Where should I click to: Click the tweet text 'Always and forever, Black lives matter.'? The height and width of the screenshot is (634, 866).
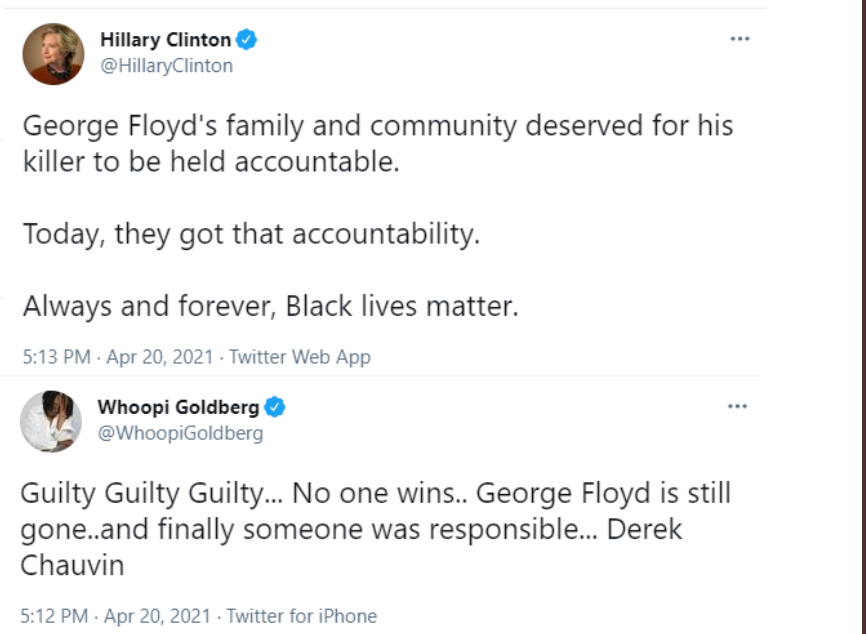click(271, 306)
